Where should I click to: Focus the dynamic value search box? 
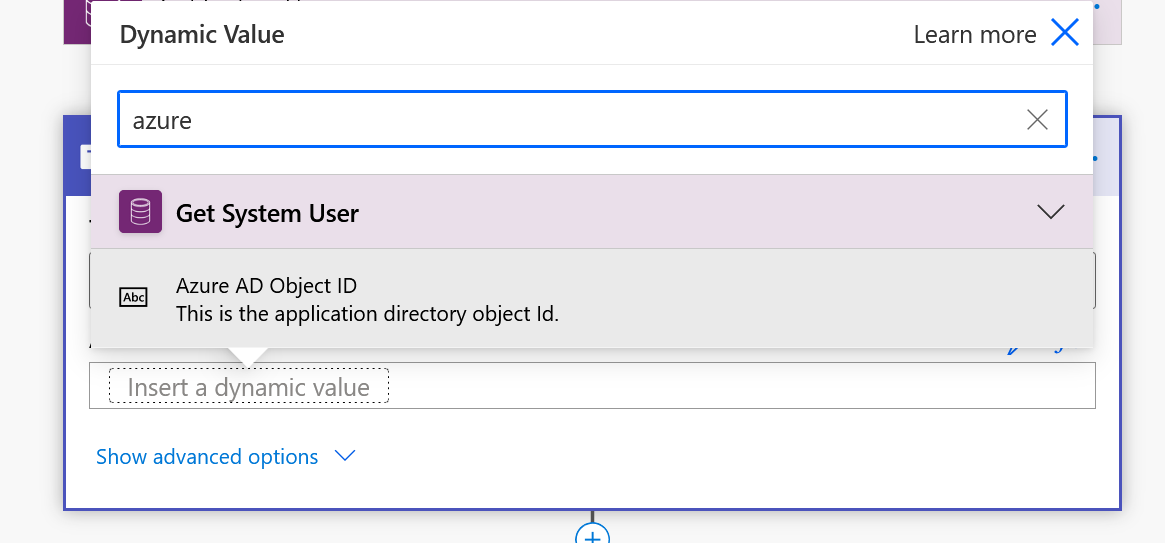tap(570, 120)
